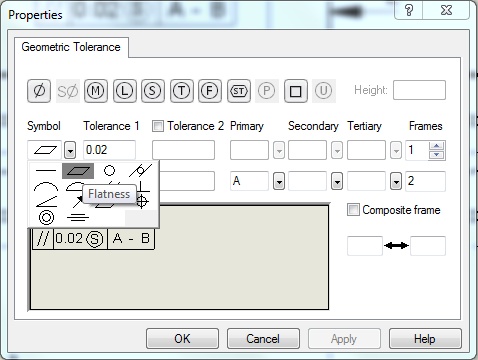Click the Maximum Material Condition (M) icon

[x=96, y=91]
